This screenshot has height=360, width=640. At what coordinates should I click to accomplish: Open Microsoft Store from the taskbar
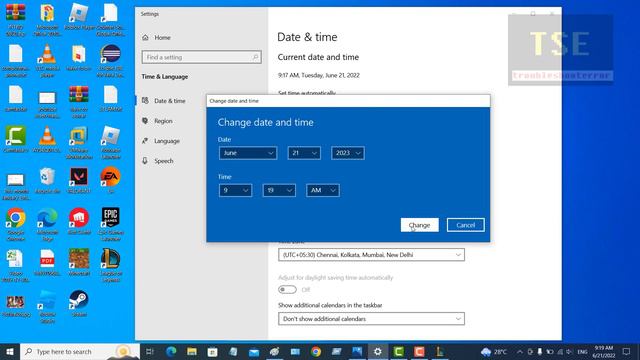pos(213,351)
